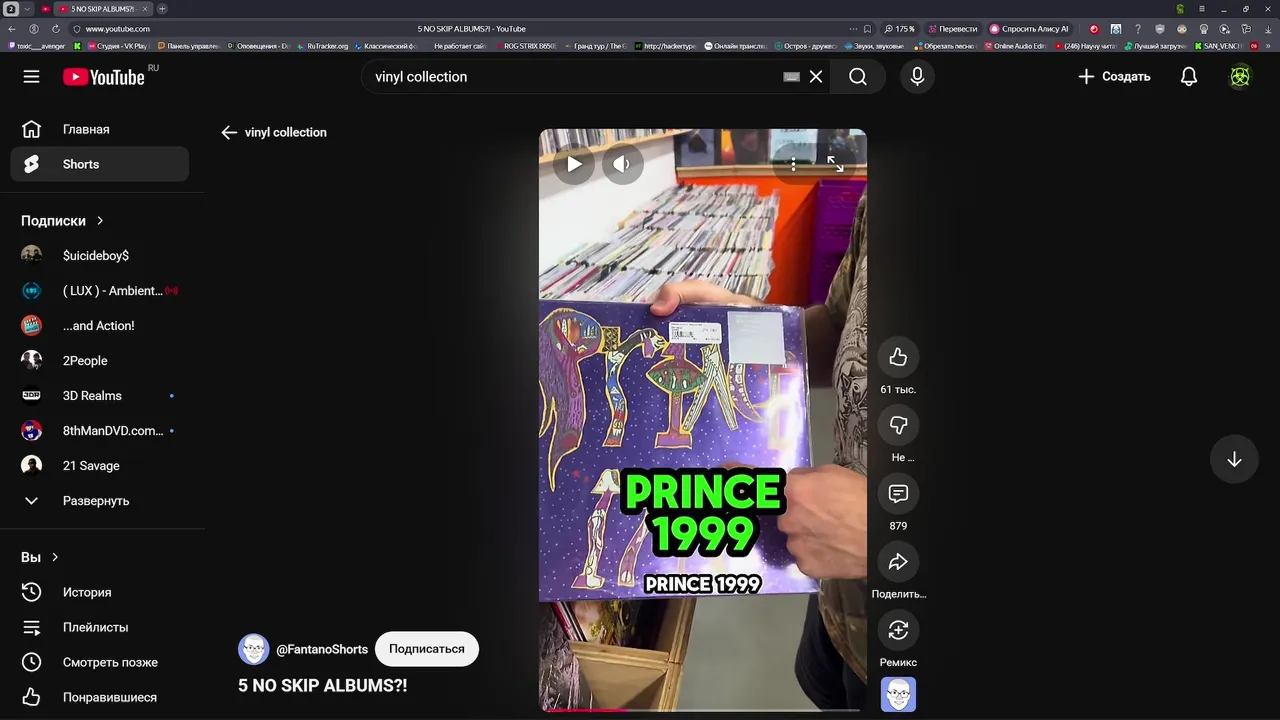
Task: Clear the search field with X
Action: tap(816, 77)
